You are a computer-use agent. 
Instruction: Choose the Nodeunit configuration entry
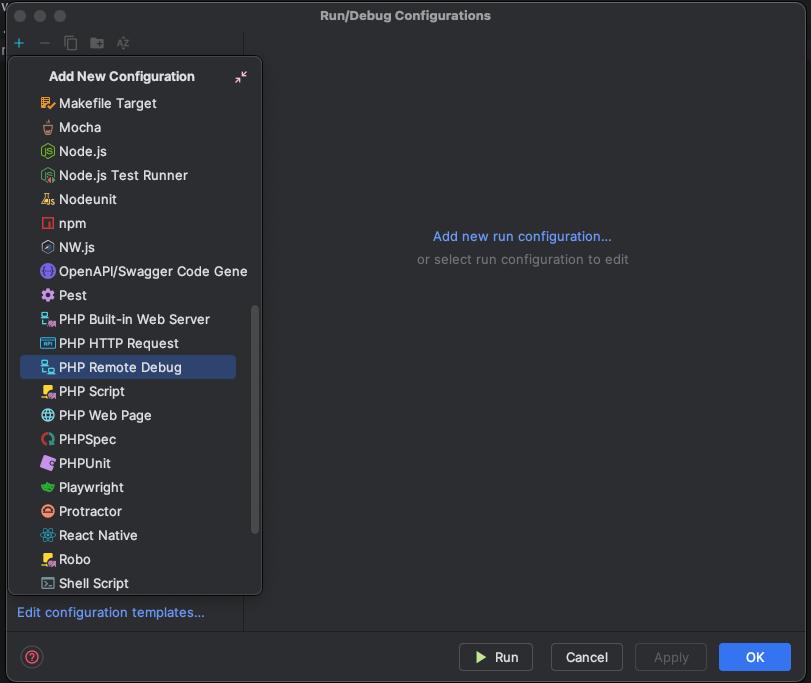[x=128, y=199]
